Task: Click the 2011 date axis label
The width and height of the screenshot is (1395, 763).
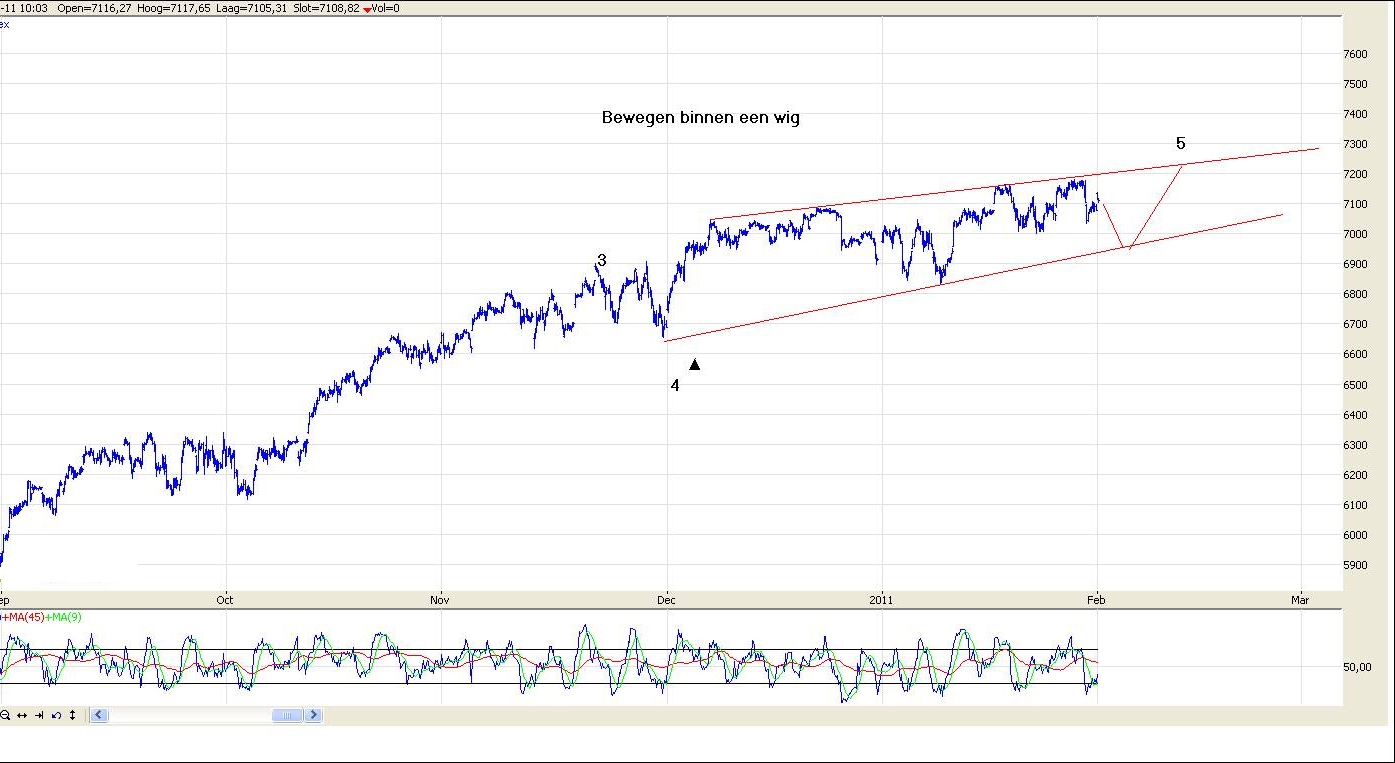Action: [x=881, y=600]
